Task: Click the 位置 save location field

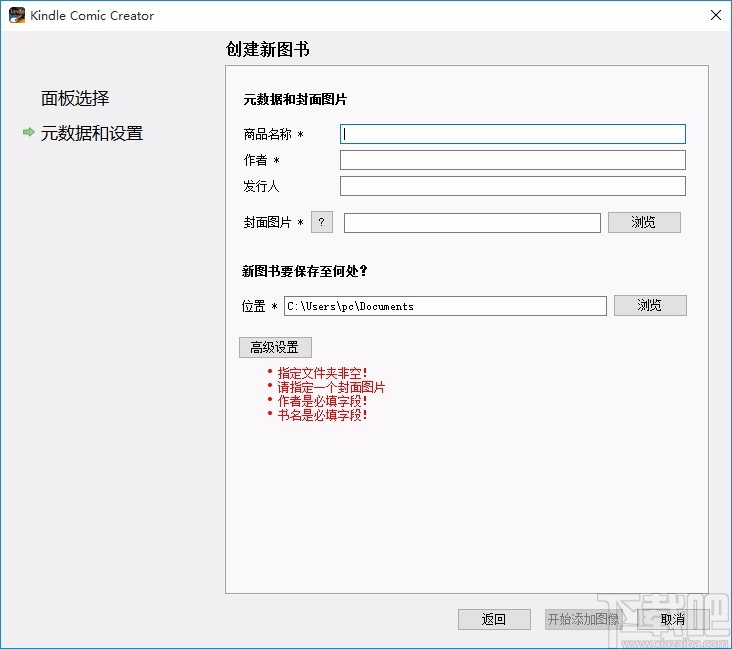Action: click(445, 306)
